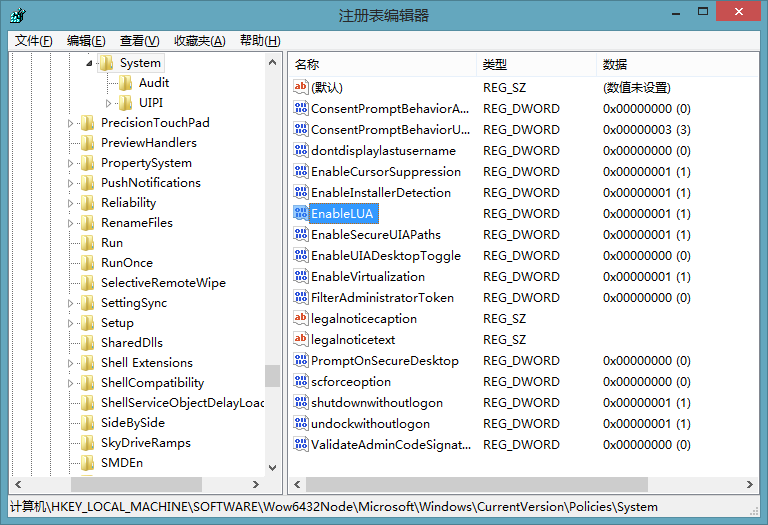This screenshot has height=525, width=768.
Task: Expand the Reliability key
Action: coord(71,203)
